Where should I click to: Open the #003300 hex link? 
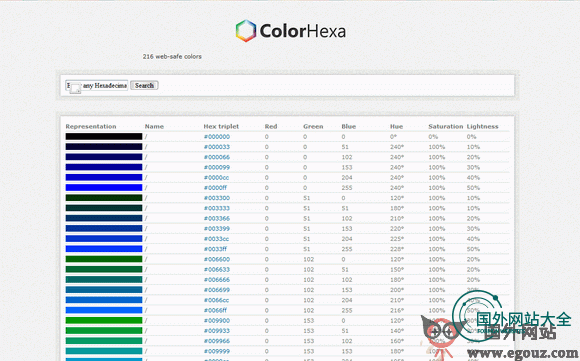point(217,198)
